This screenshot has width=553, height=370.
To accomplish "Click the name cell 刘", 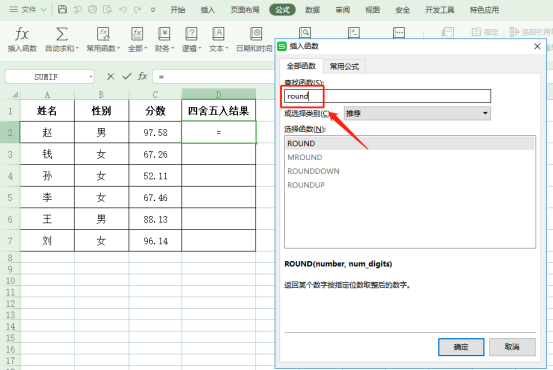I will (47, 241).
